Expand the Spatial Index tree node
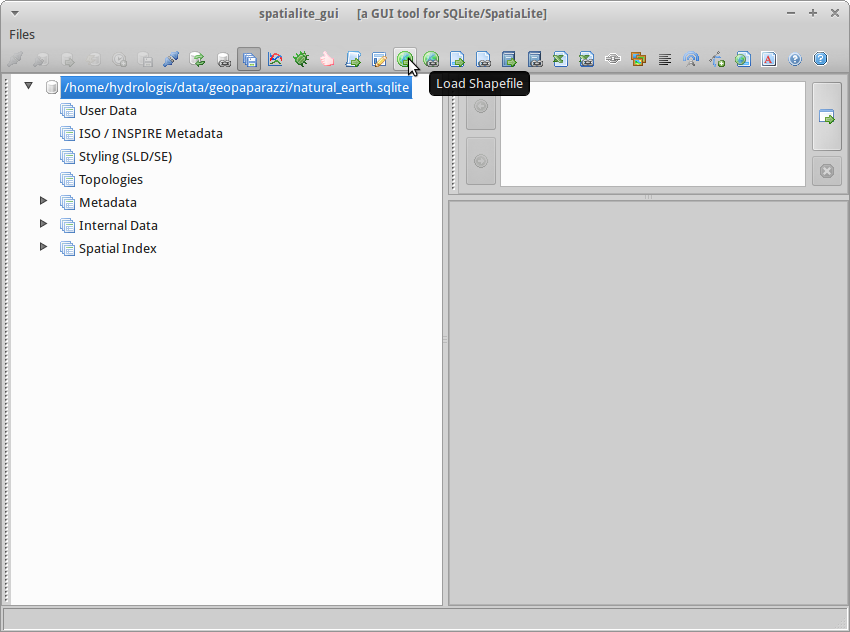The height and width of the screenshot is (632, 850). coord(43,247)
